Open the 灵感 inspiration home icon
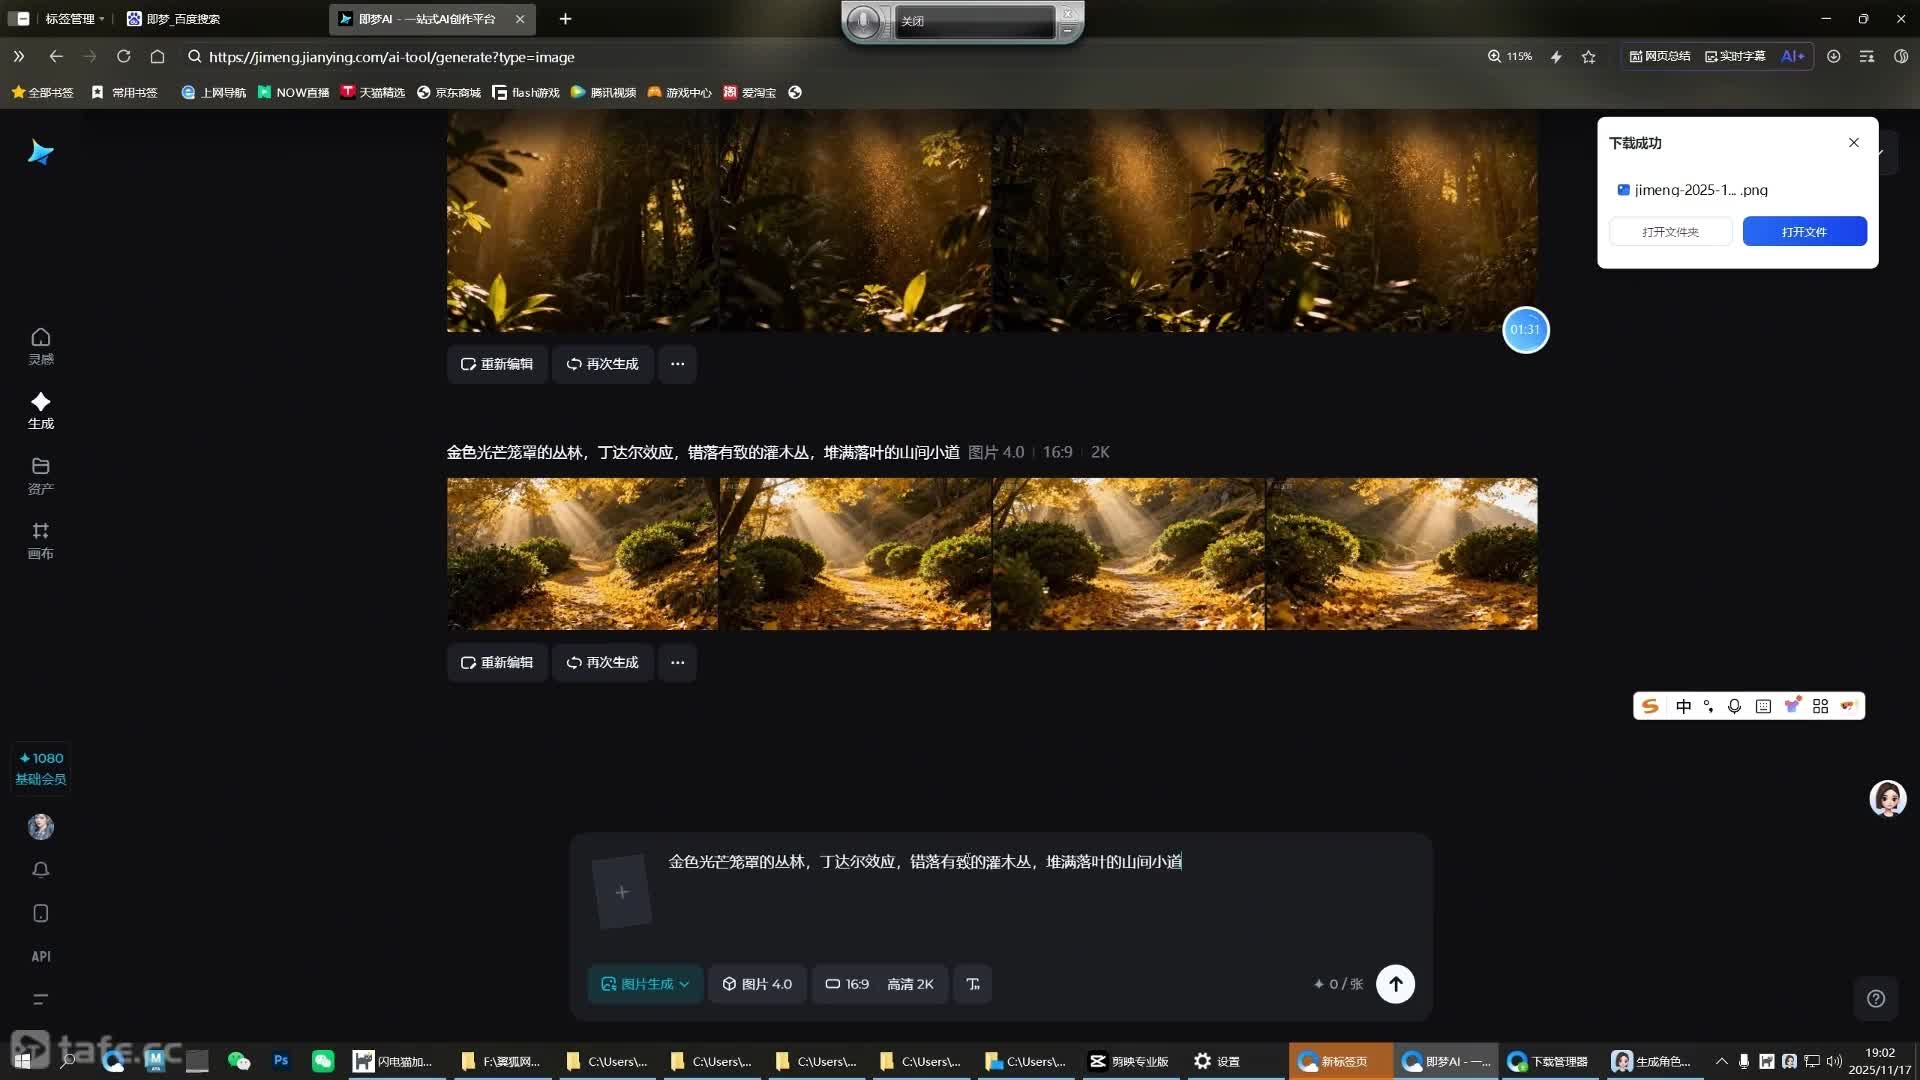1920x1080 pixels. coord(40,345)
